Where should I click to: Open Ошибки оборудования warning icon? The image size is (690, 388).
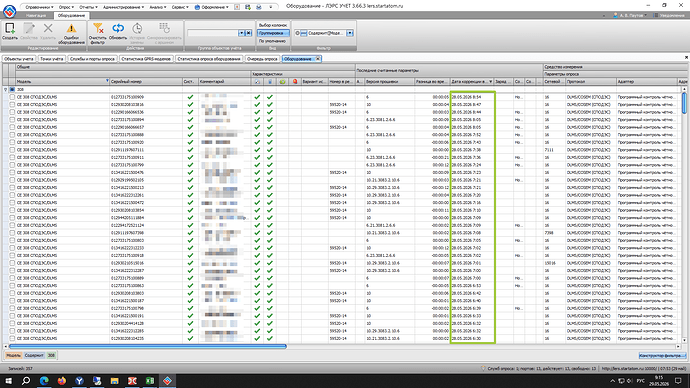71,29
